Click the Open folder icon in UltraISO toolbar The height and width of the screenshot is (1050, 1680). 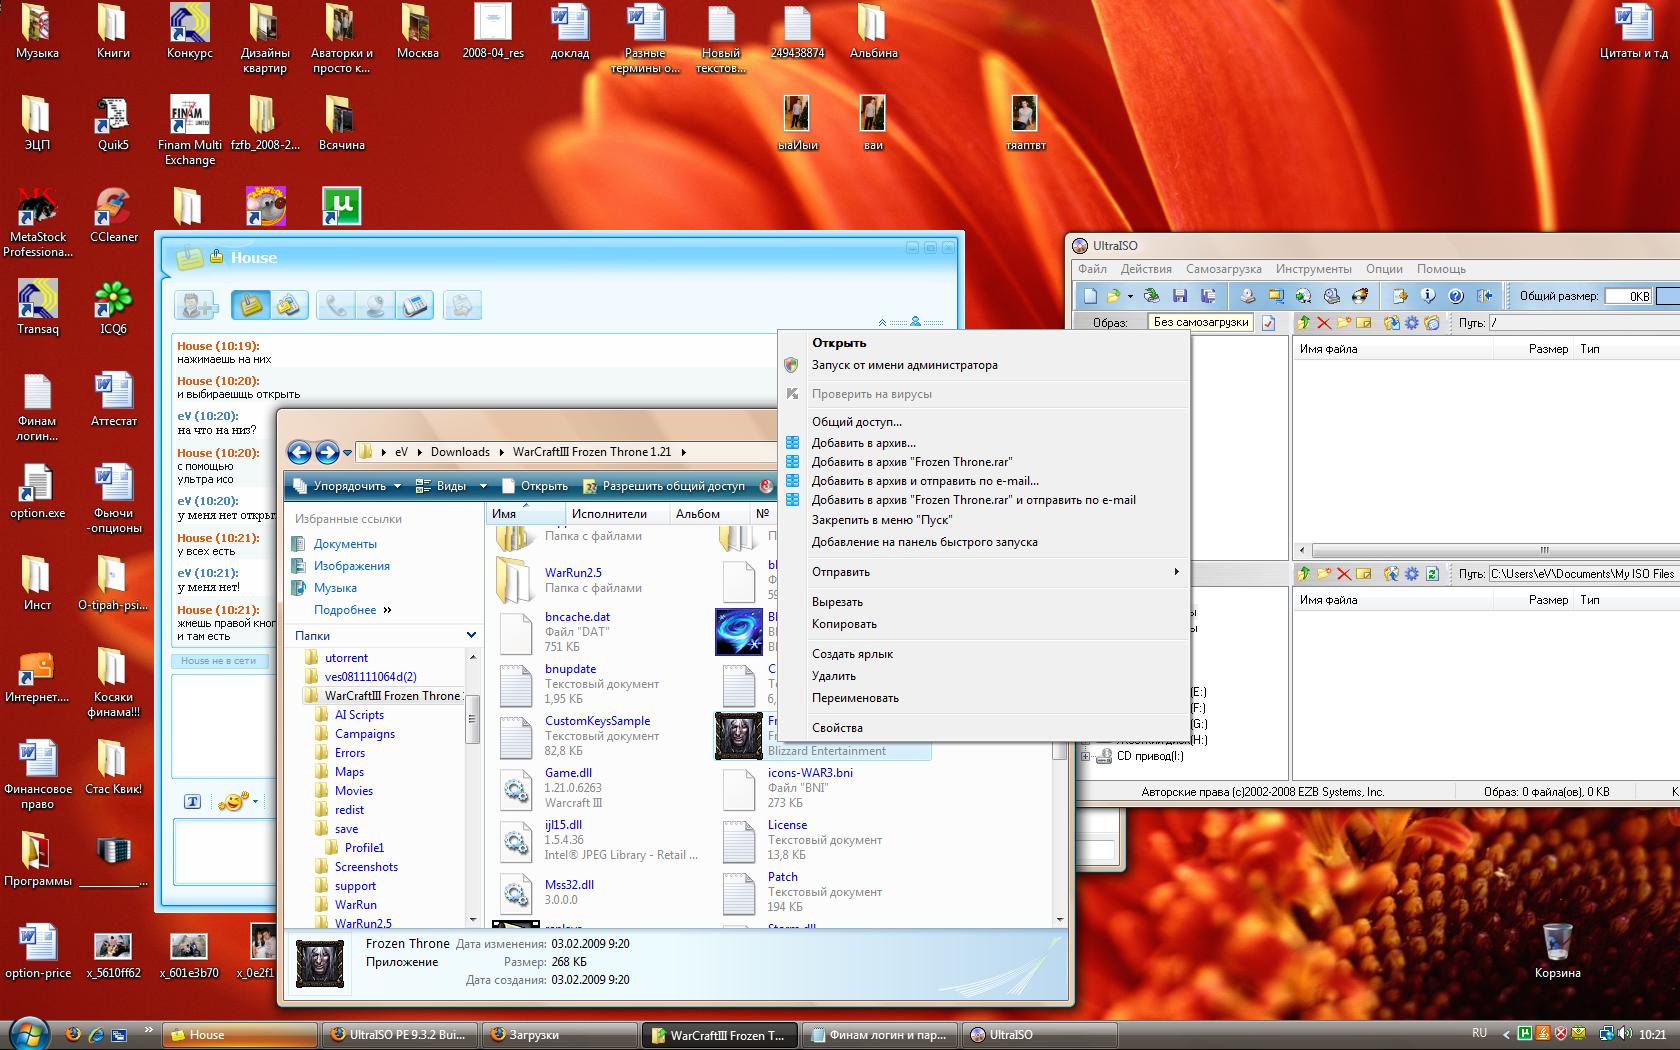(x=1112, y=296)
